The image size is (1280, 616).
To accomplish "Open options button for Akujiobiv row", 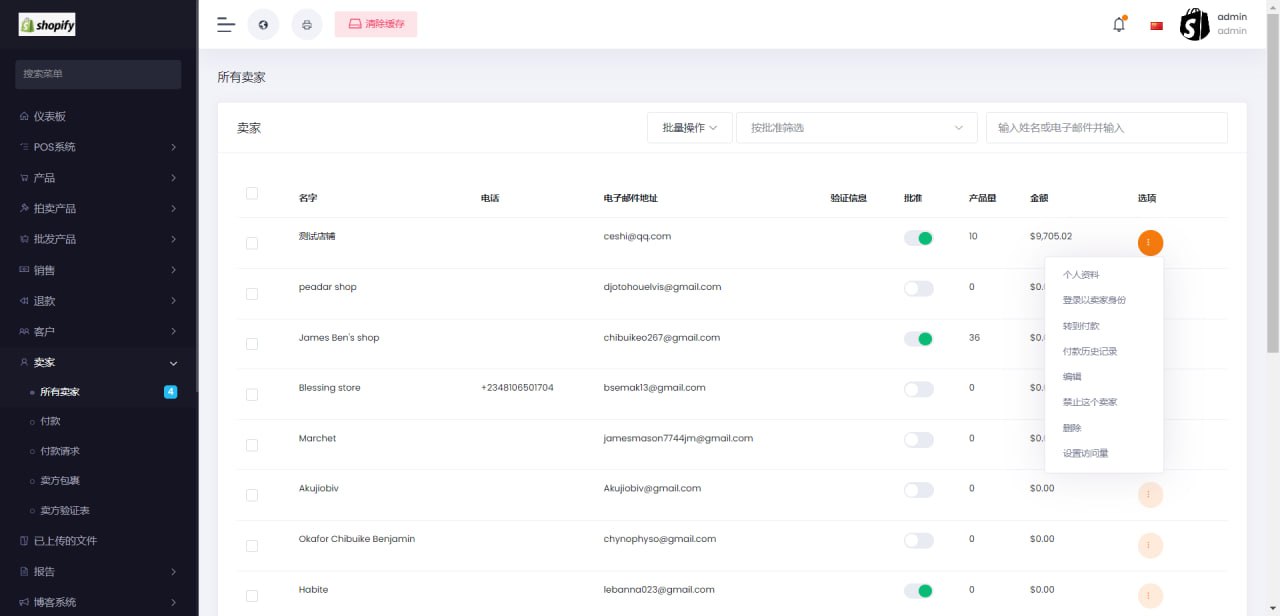I will coord(1150,494).
